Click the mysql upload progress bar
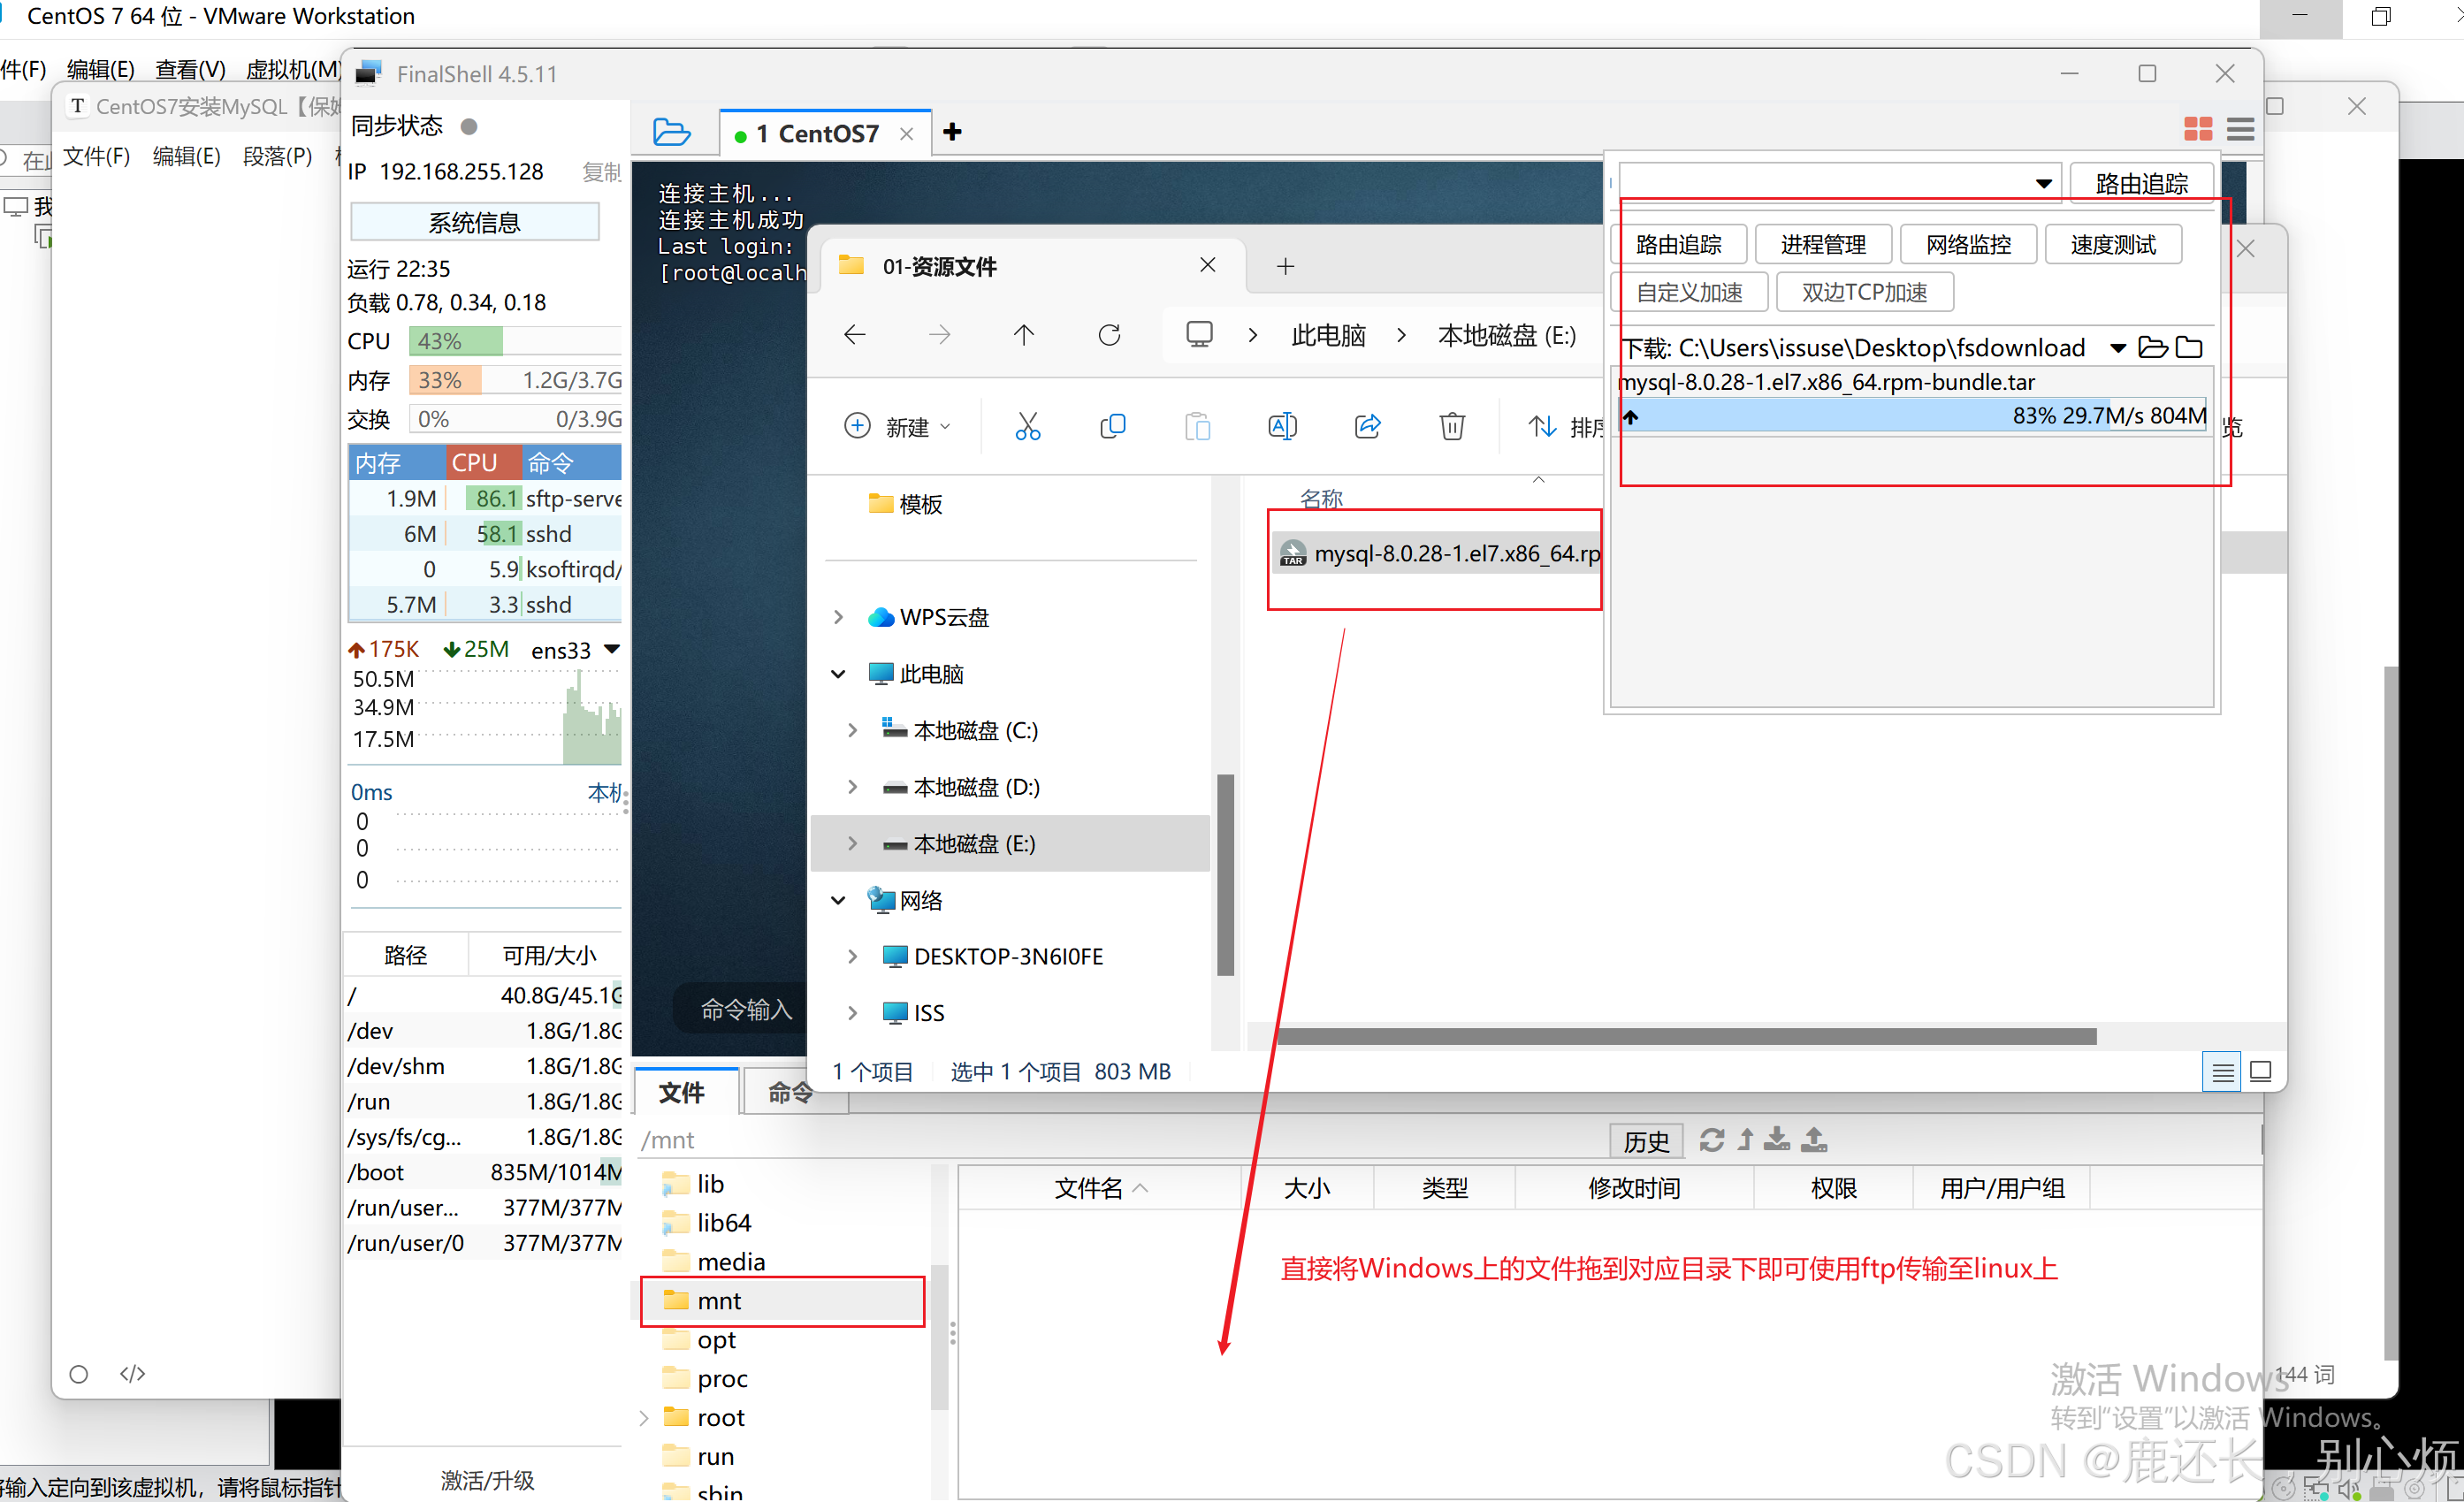The width and height of the screenshot is (2464, 1502). tap(1912, 416)
